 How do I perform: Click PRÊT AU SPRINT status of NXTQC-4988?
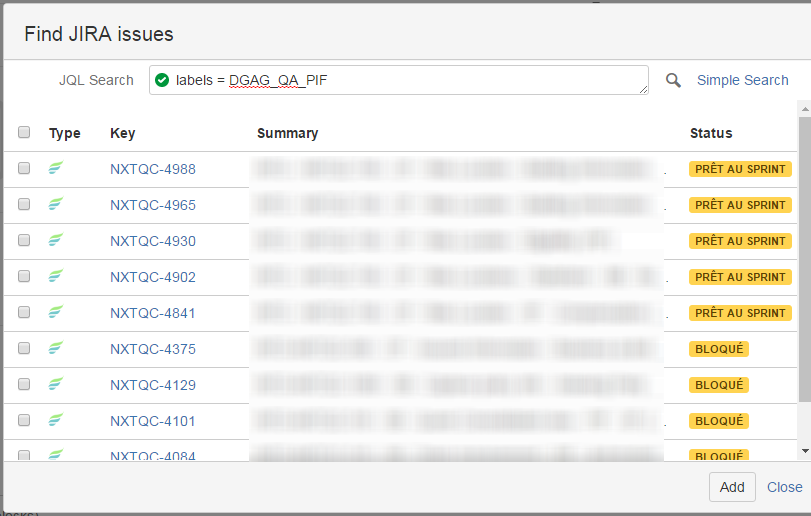coord(740,169)
